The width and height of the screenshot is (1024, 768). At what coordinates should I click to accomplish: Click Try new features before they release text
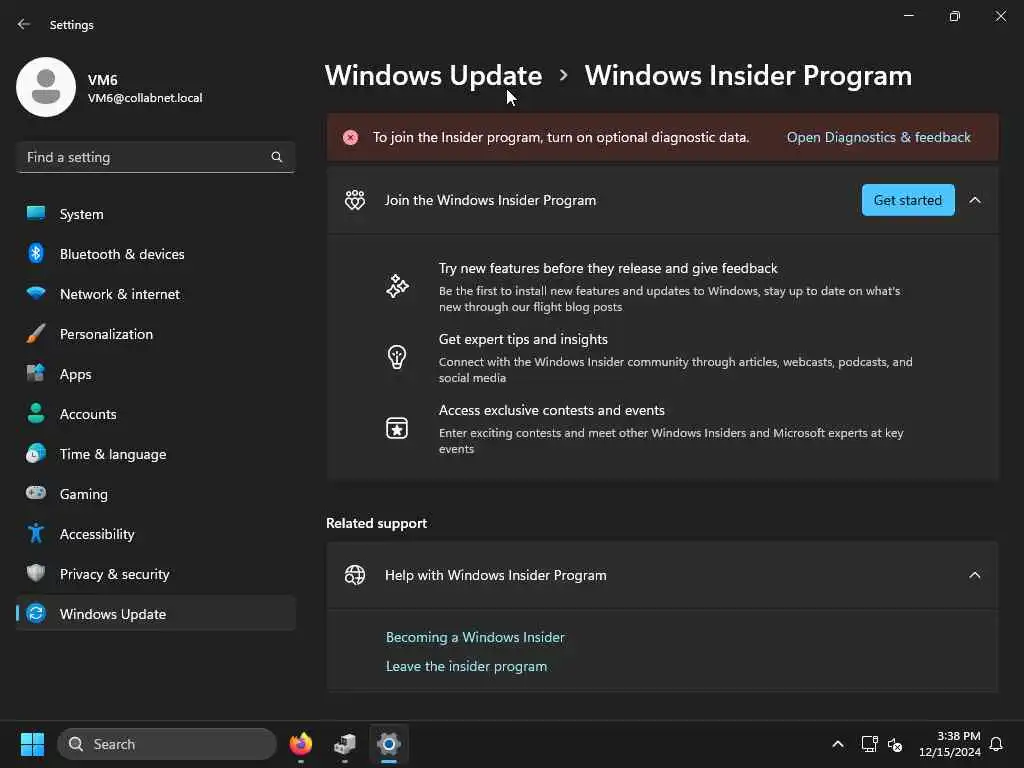[608, 268]
